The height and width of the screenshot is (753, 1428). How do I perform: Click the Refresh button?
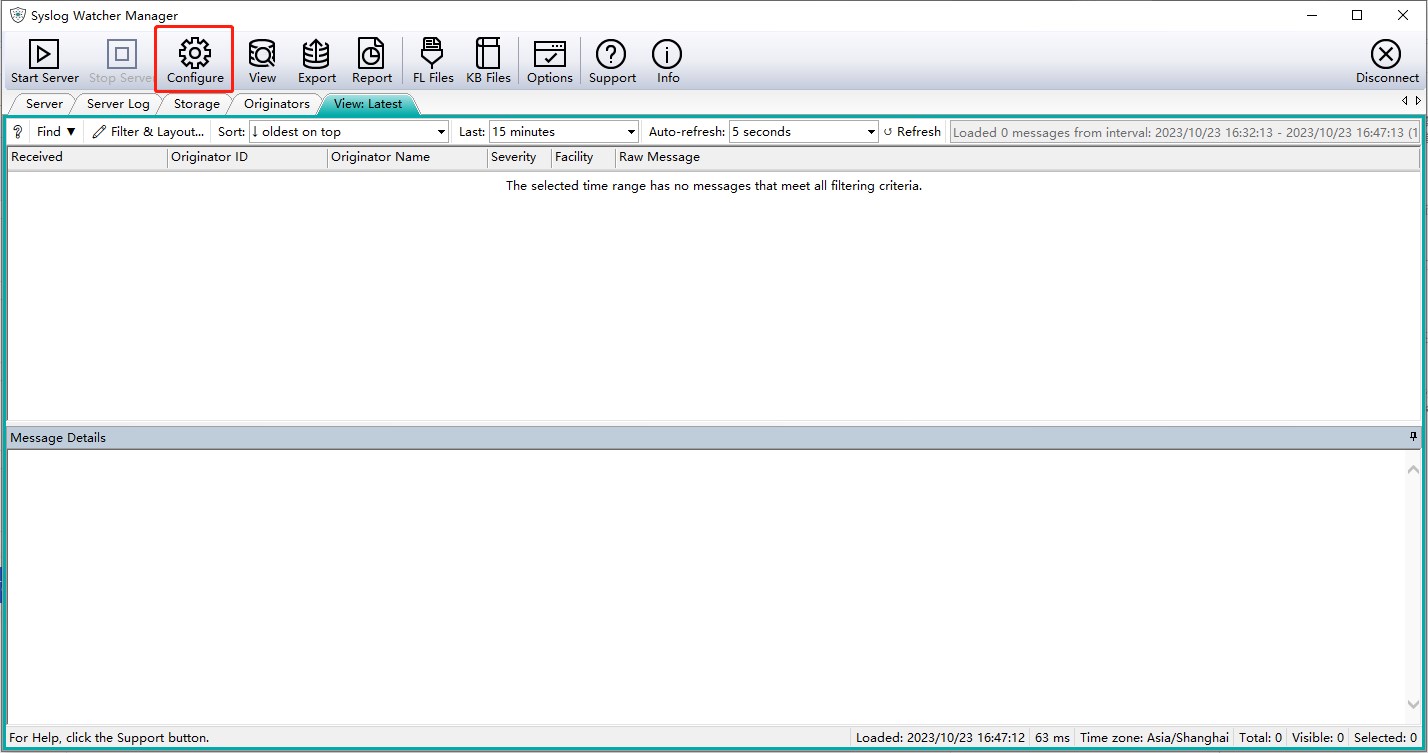pos(912,132)
